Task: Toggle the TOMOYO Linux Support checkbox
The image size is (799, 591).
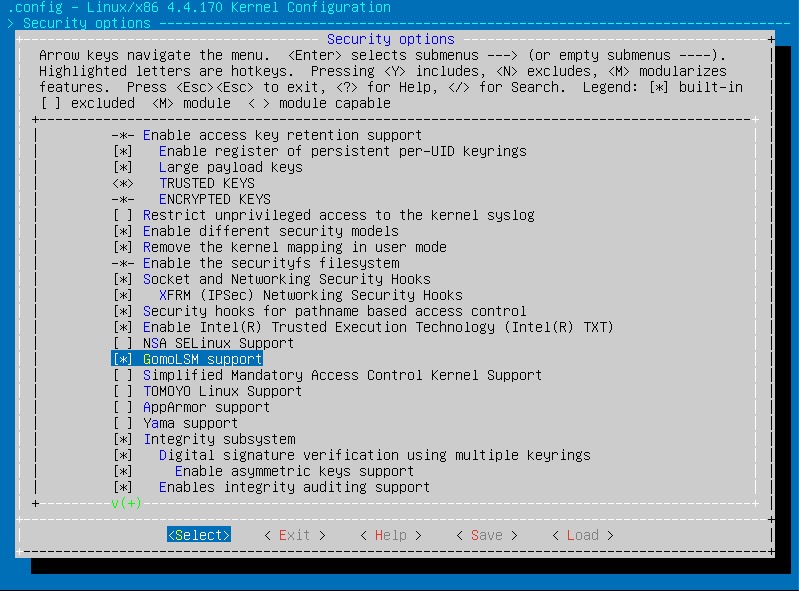Action: (x=122, y=391)
